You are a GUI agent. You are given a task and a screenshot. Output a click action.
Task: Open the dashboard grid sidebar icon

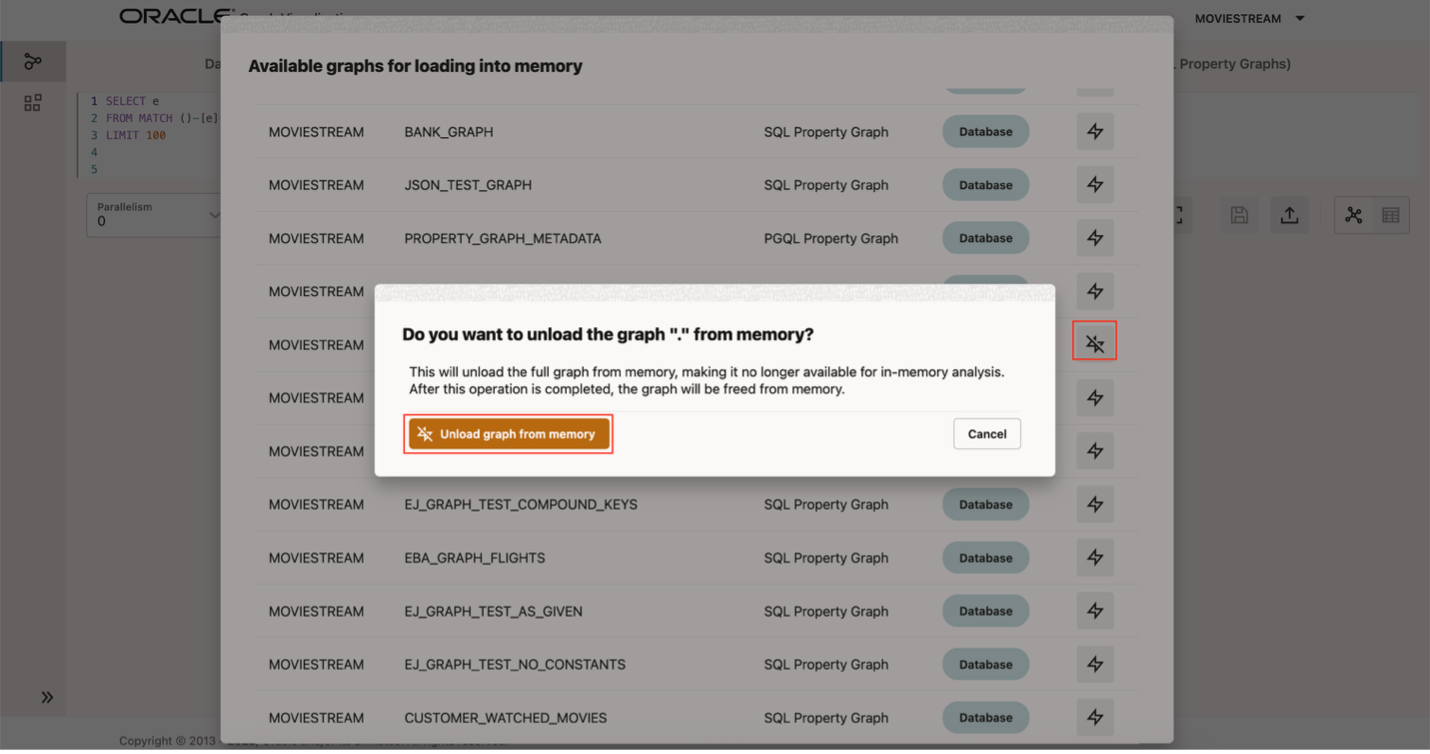click(x=33, y=103)
